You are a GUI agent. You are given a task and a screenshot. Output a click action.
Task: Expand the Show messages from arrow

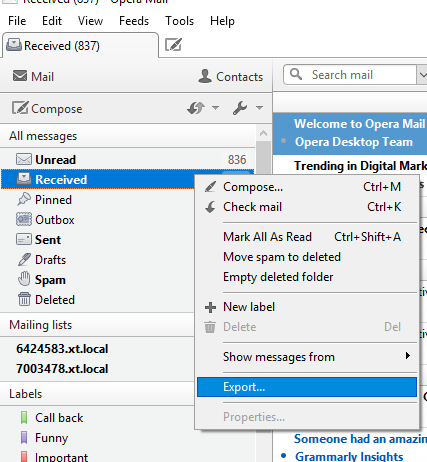(407, 356)
